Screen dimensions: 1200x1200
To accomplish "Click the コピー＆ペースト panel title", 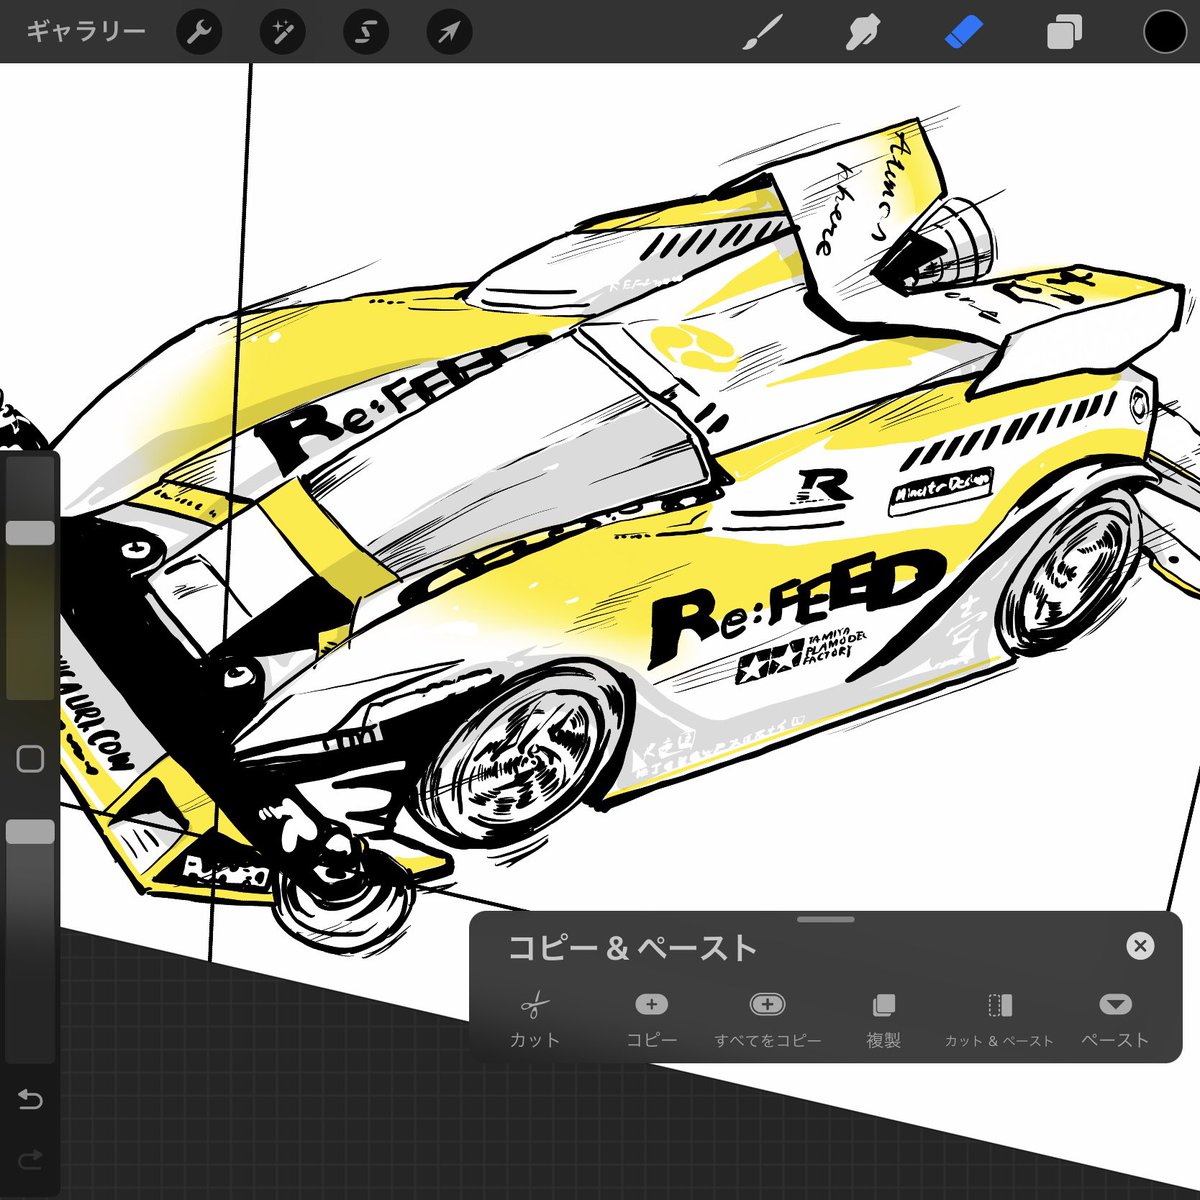I will [632, 947].
